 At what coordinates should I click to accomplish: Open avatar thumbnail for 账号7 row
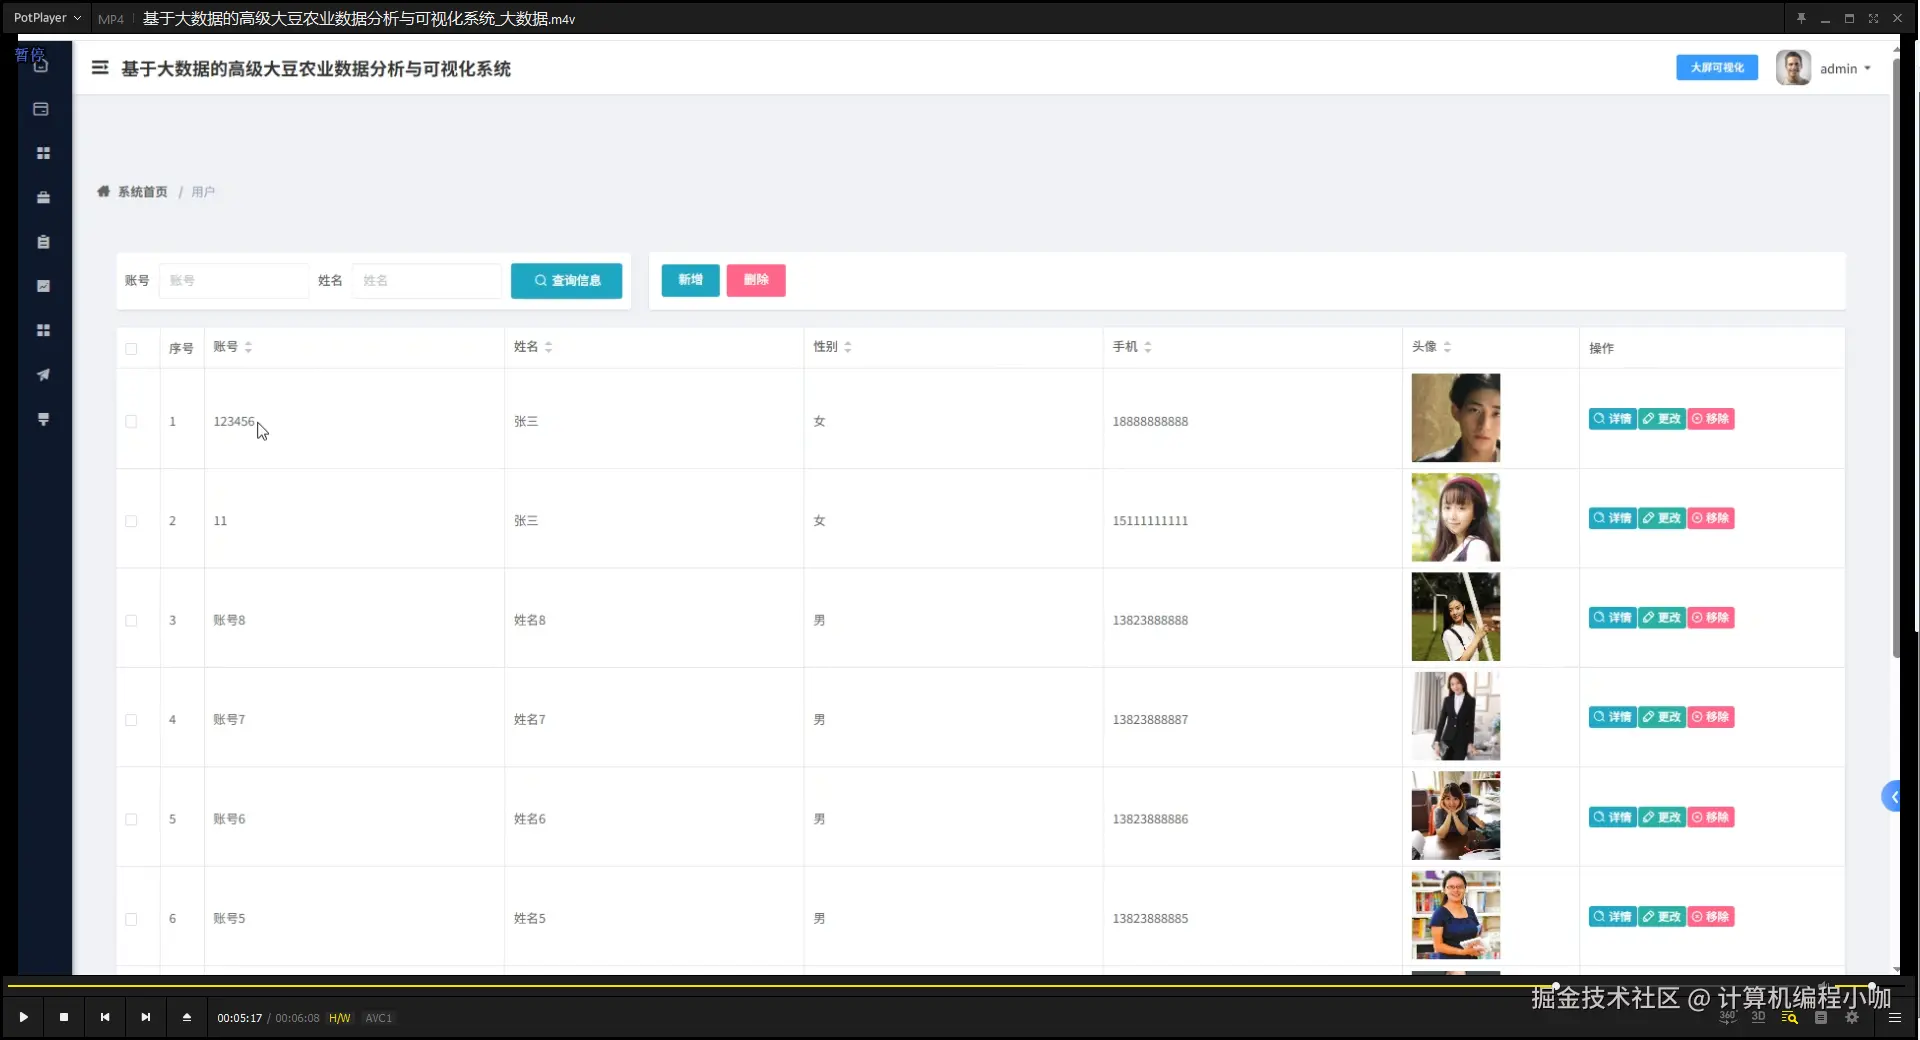click(x=1455, y=716)
